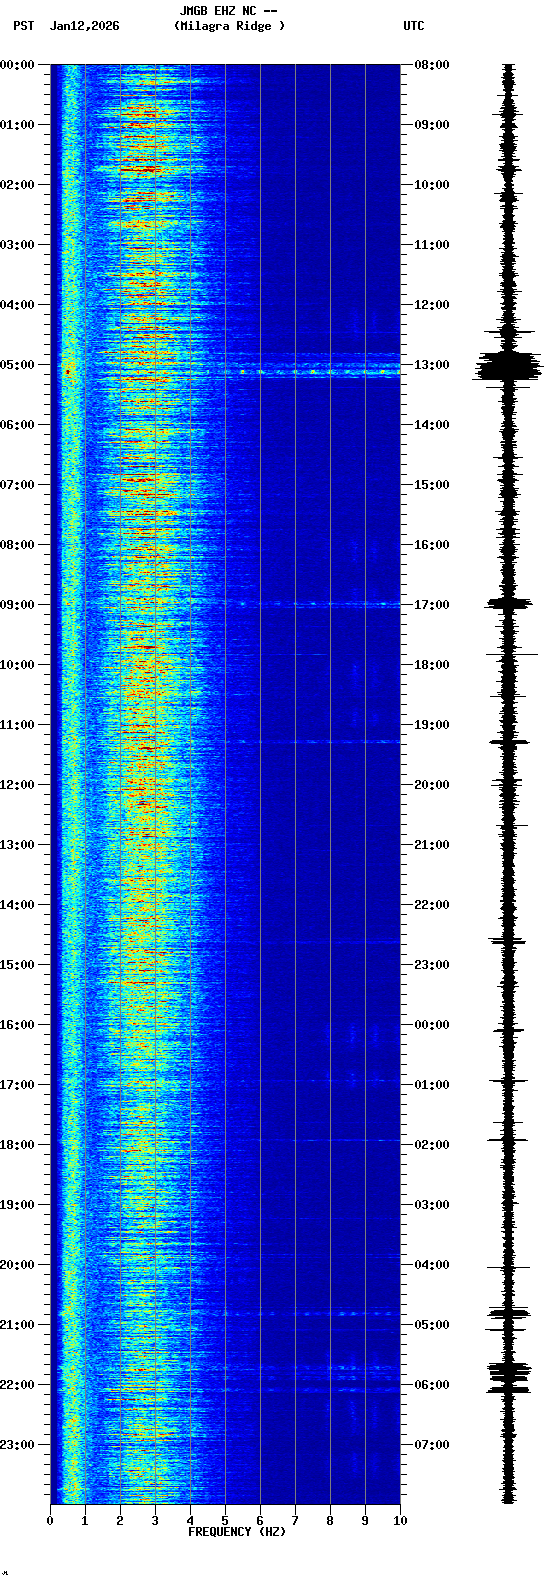Click the '12:00' UTC time label on right

[x=432, y=305]
